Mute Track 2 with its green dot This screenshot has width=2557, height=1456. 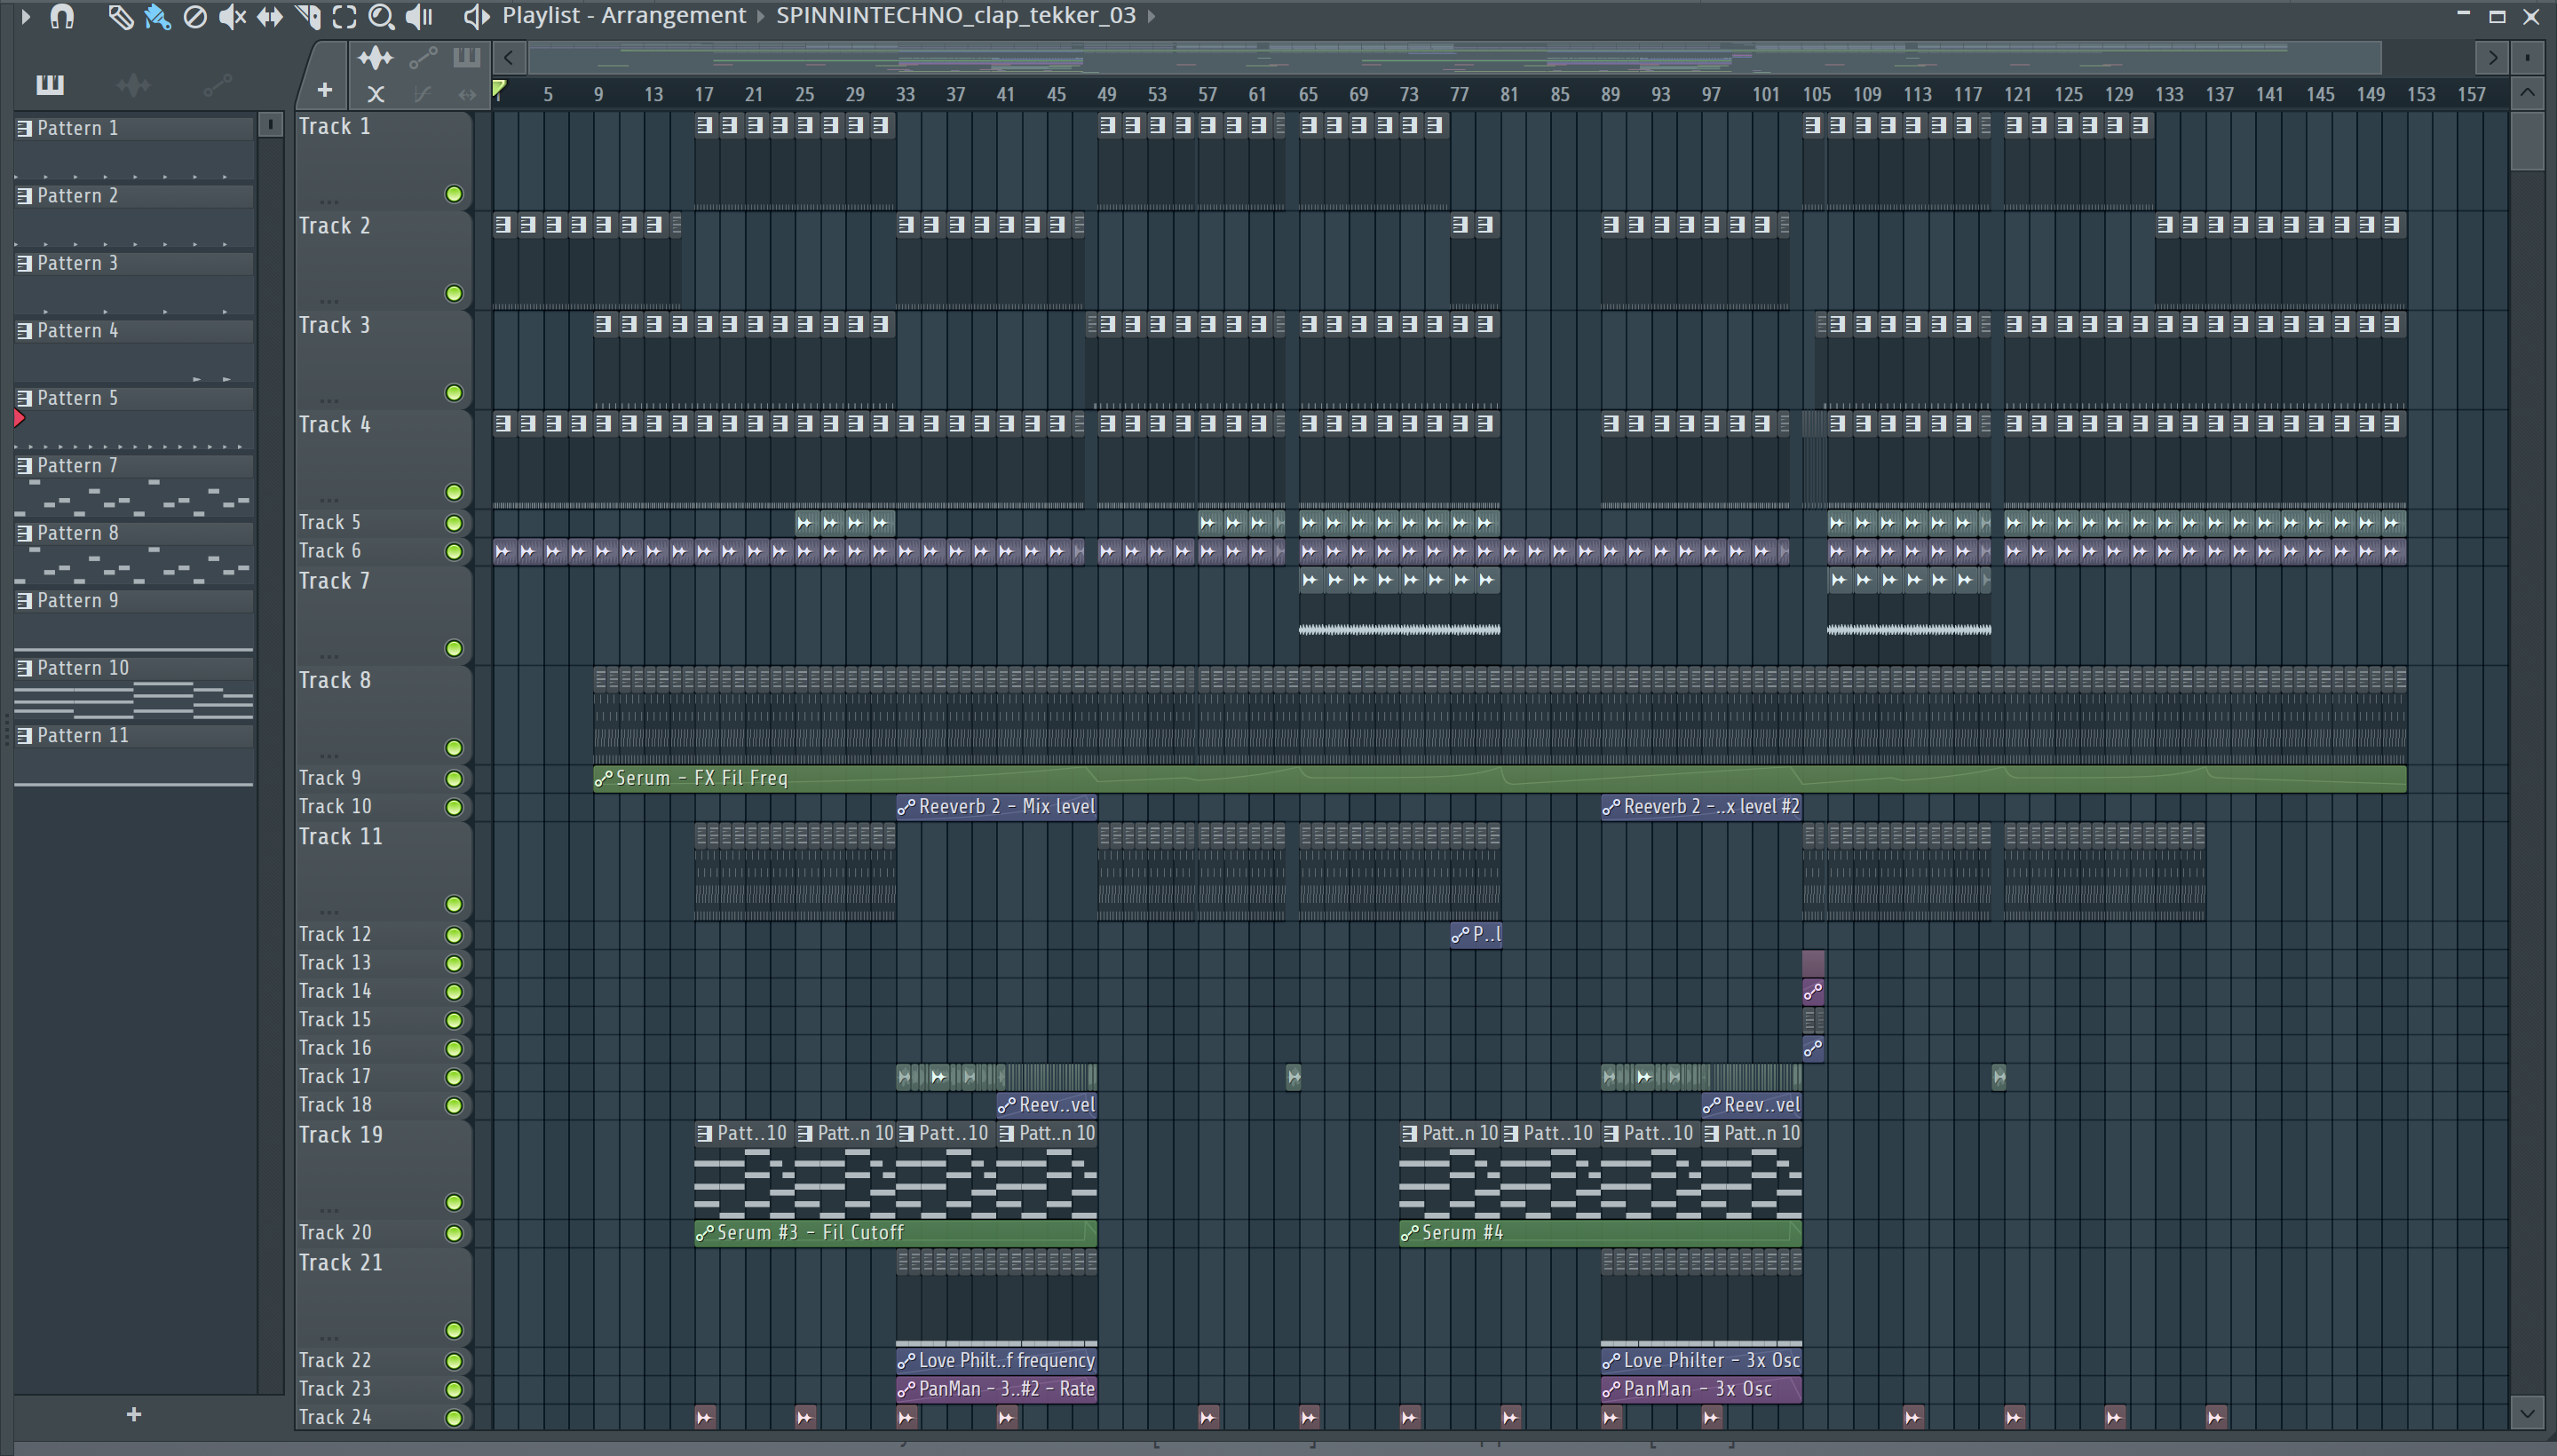[x=454, y=293]
